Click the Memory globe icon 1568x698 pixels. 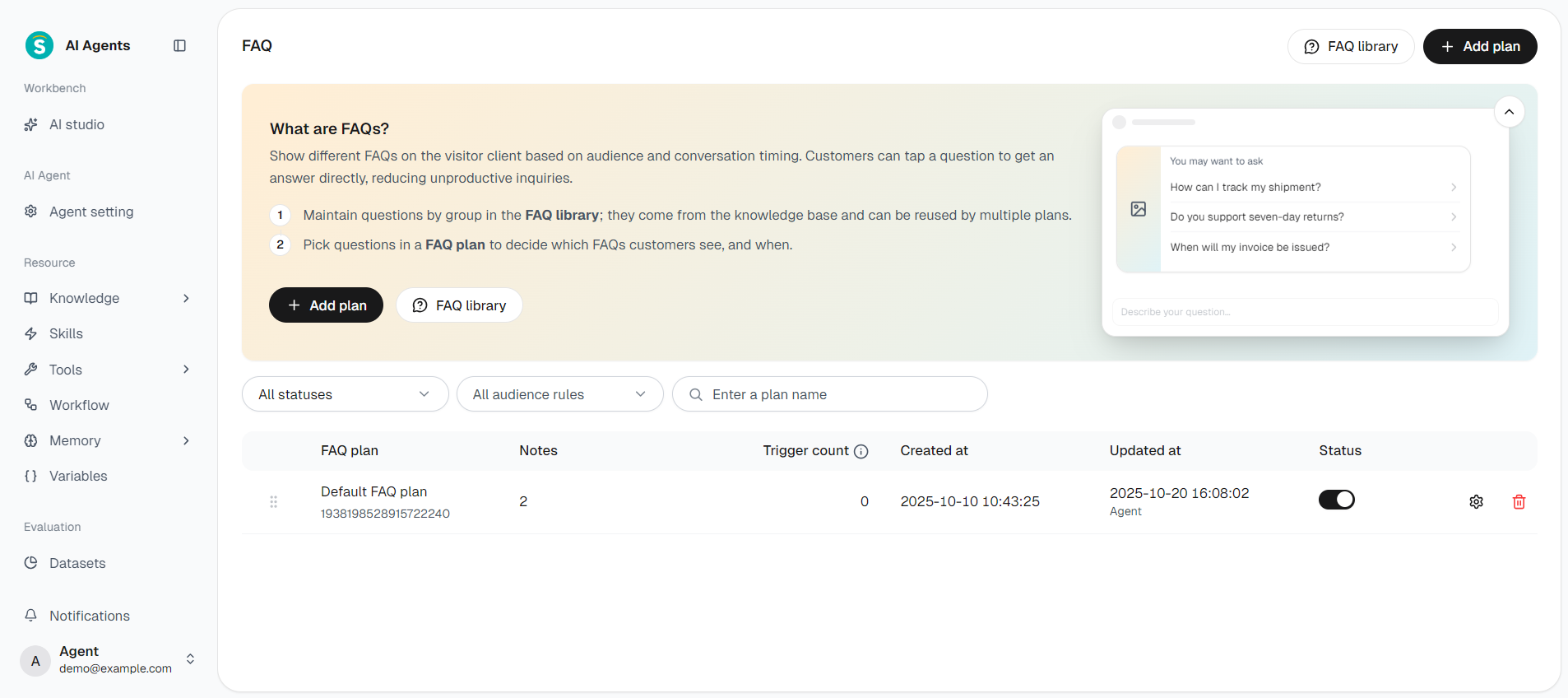pyautogui.click(x=31, y=441)
